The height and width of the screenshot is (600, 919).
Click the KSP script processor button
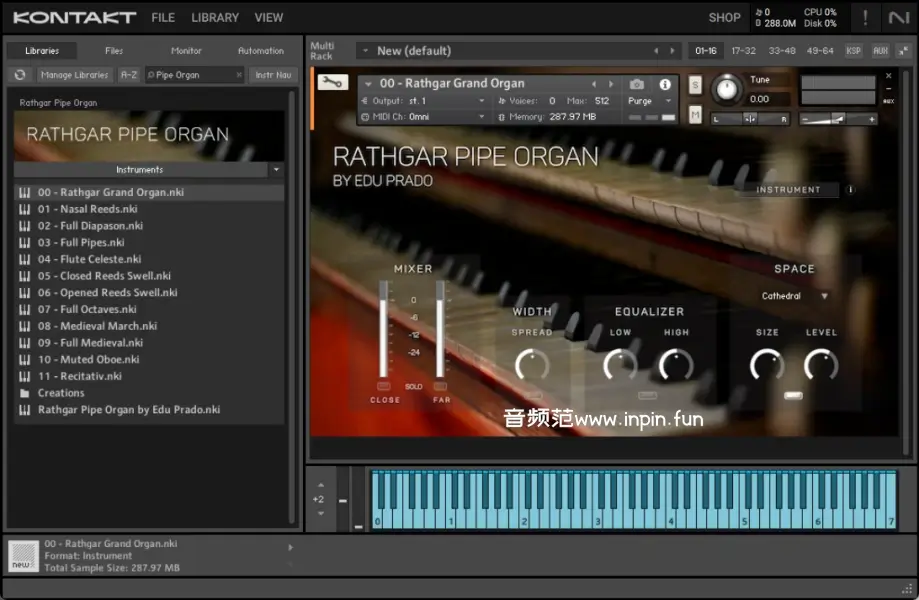pyautogui.click(x=853, y=51)
